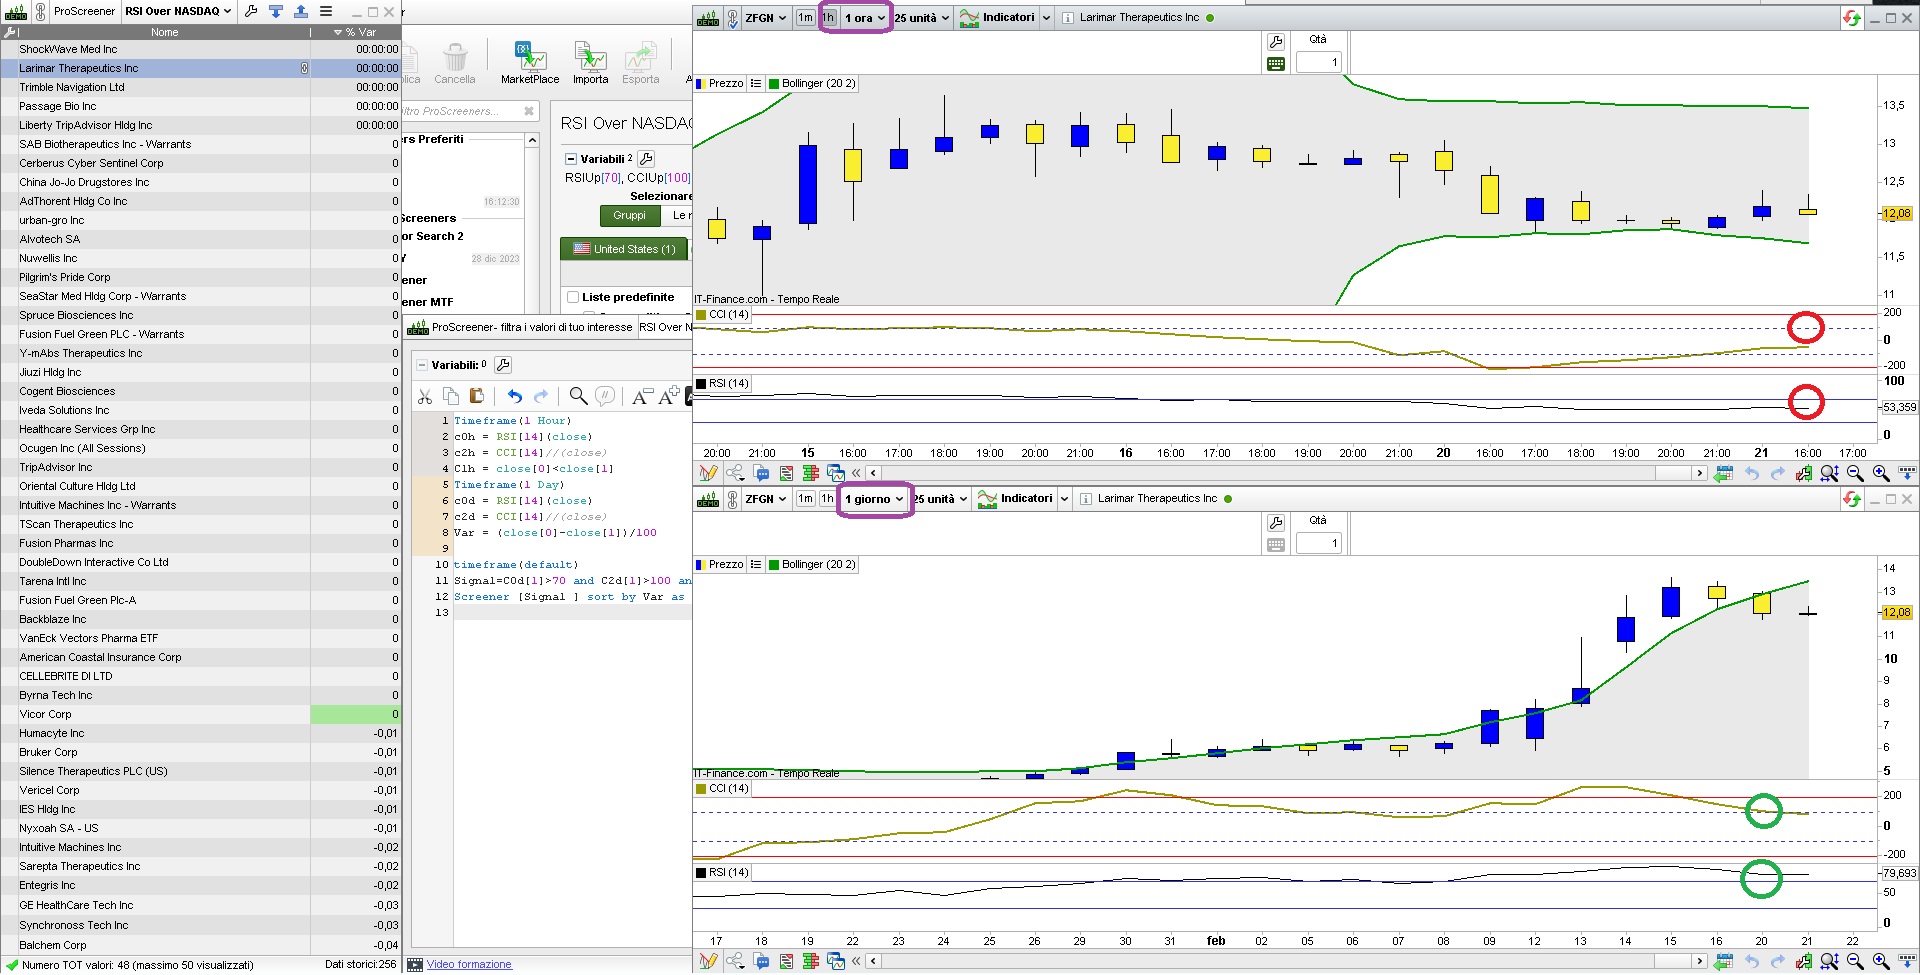Open the '1 giorno' timeframe dropdown
Viewport: 1920px width, 975px height.
coord(873,499)
